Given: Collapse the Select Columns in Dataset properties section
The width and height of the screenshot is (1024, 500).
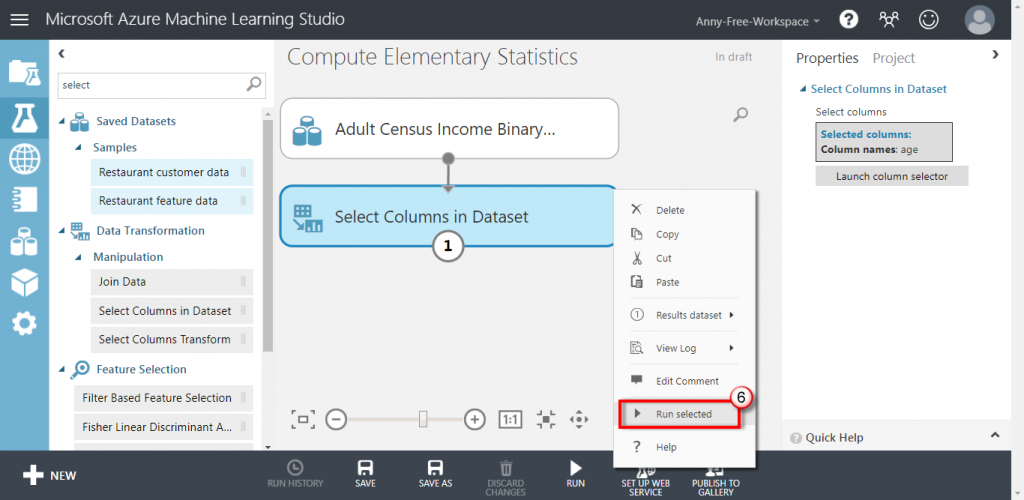Looking at the screenshot, I should 803,89.
